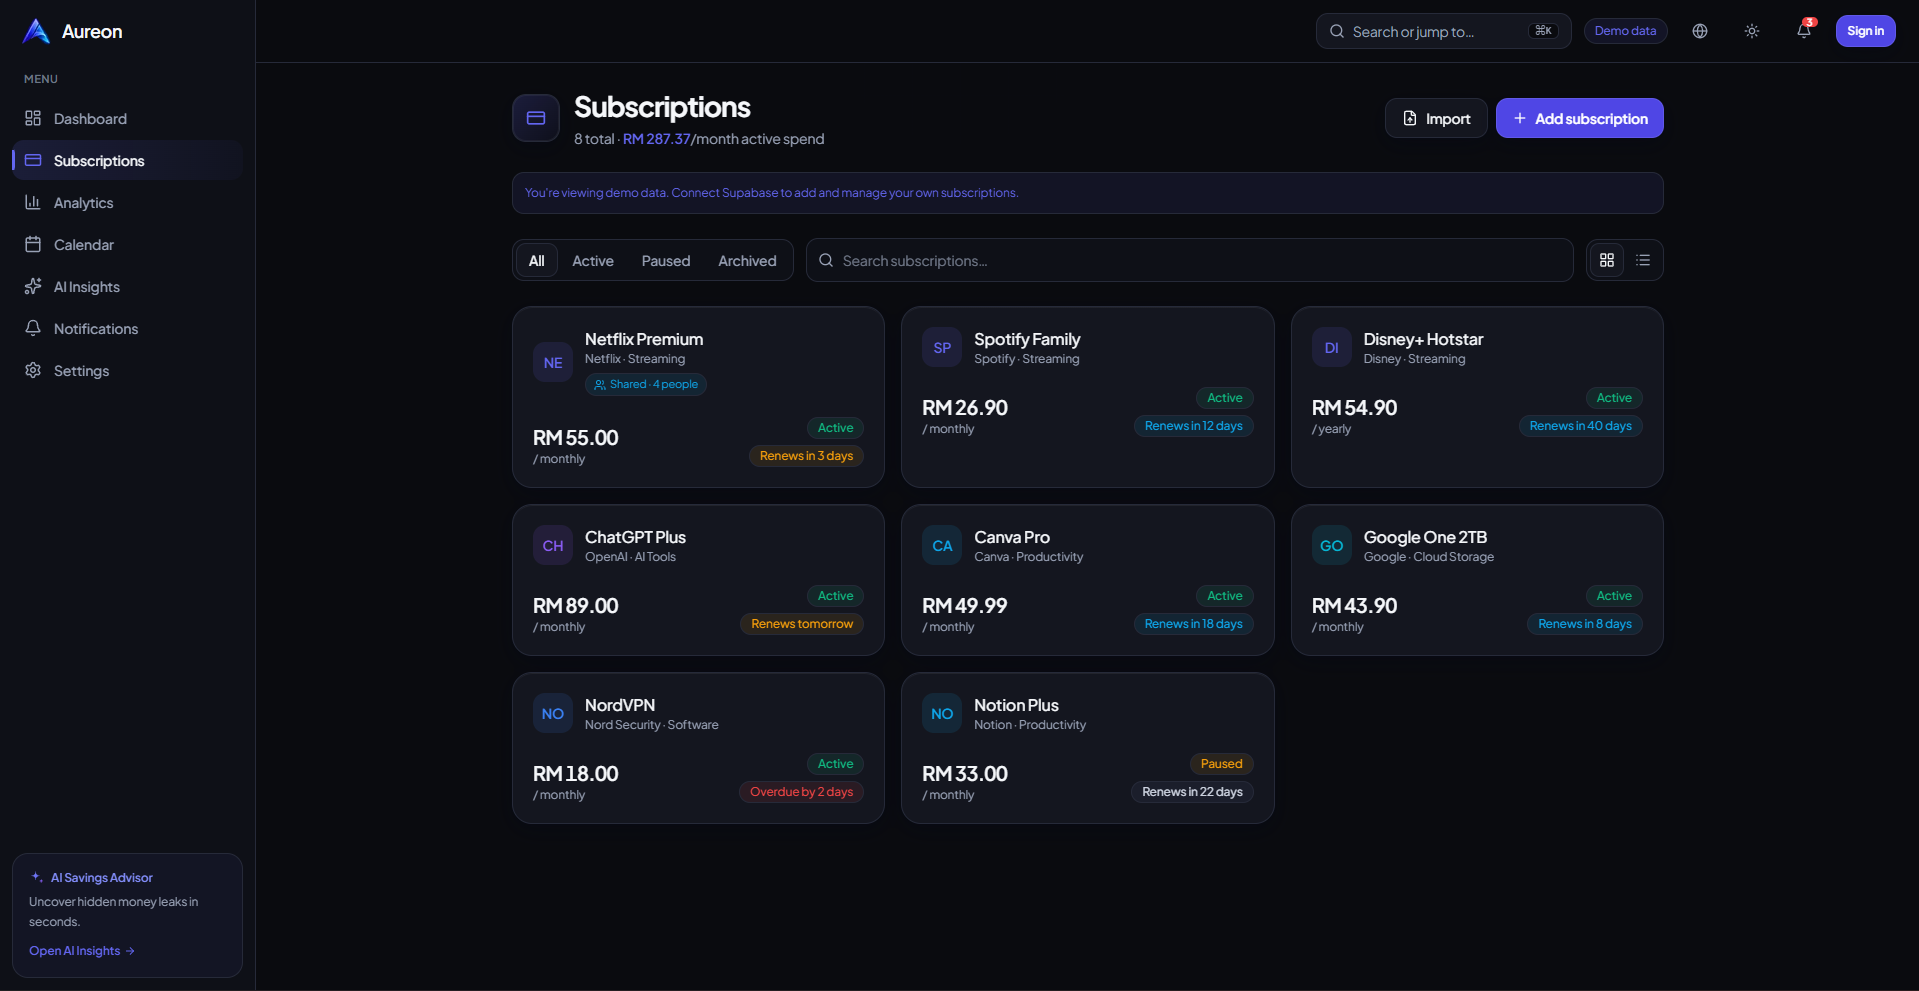1919x991 pixels.
Task: Click the AI Insights sparkle icon
Action: pos(33,286)
